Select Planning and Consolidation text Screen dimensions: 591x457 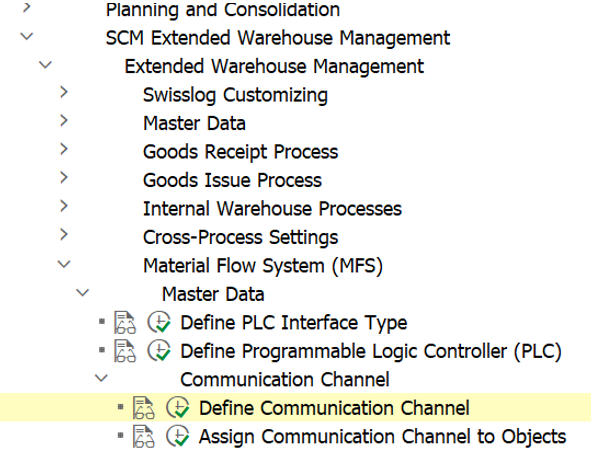click(x=223, y=9)
